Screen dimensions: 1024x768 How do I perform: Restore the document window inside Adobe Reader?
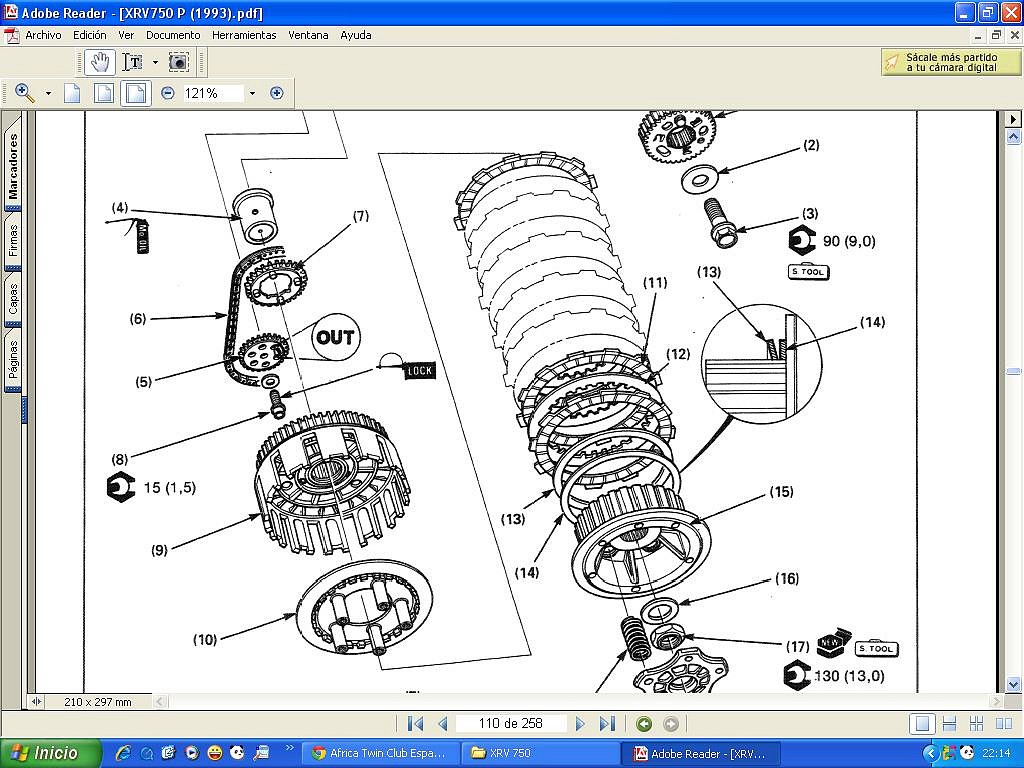pos(997,35)
